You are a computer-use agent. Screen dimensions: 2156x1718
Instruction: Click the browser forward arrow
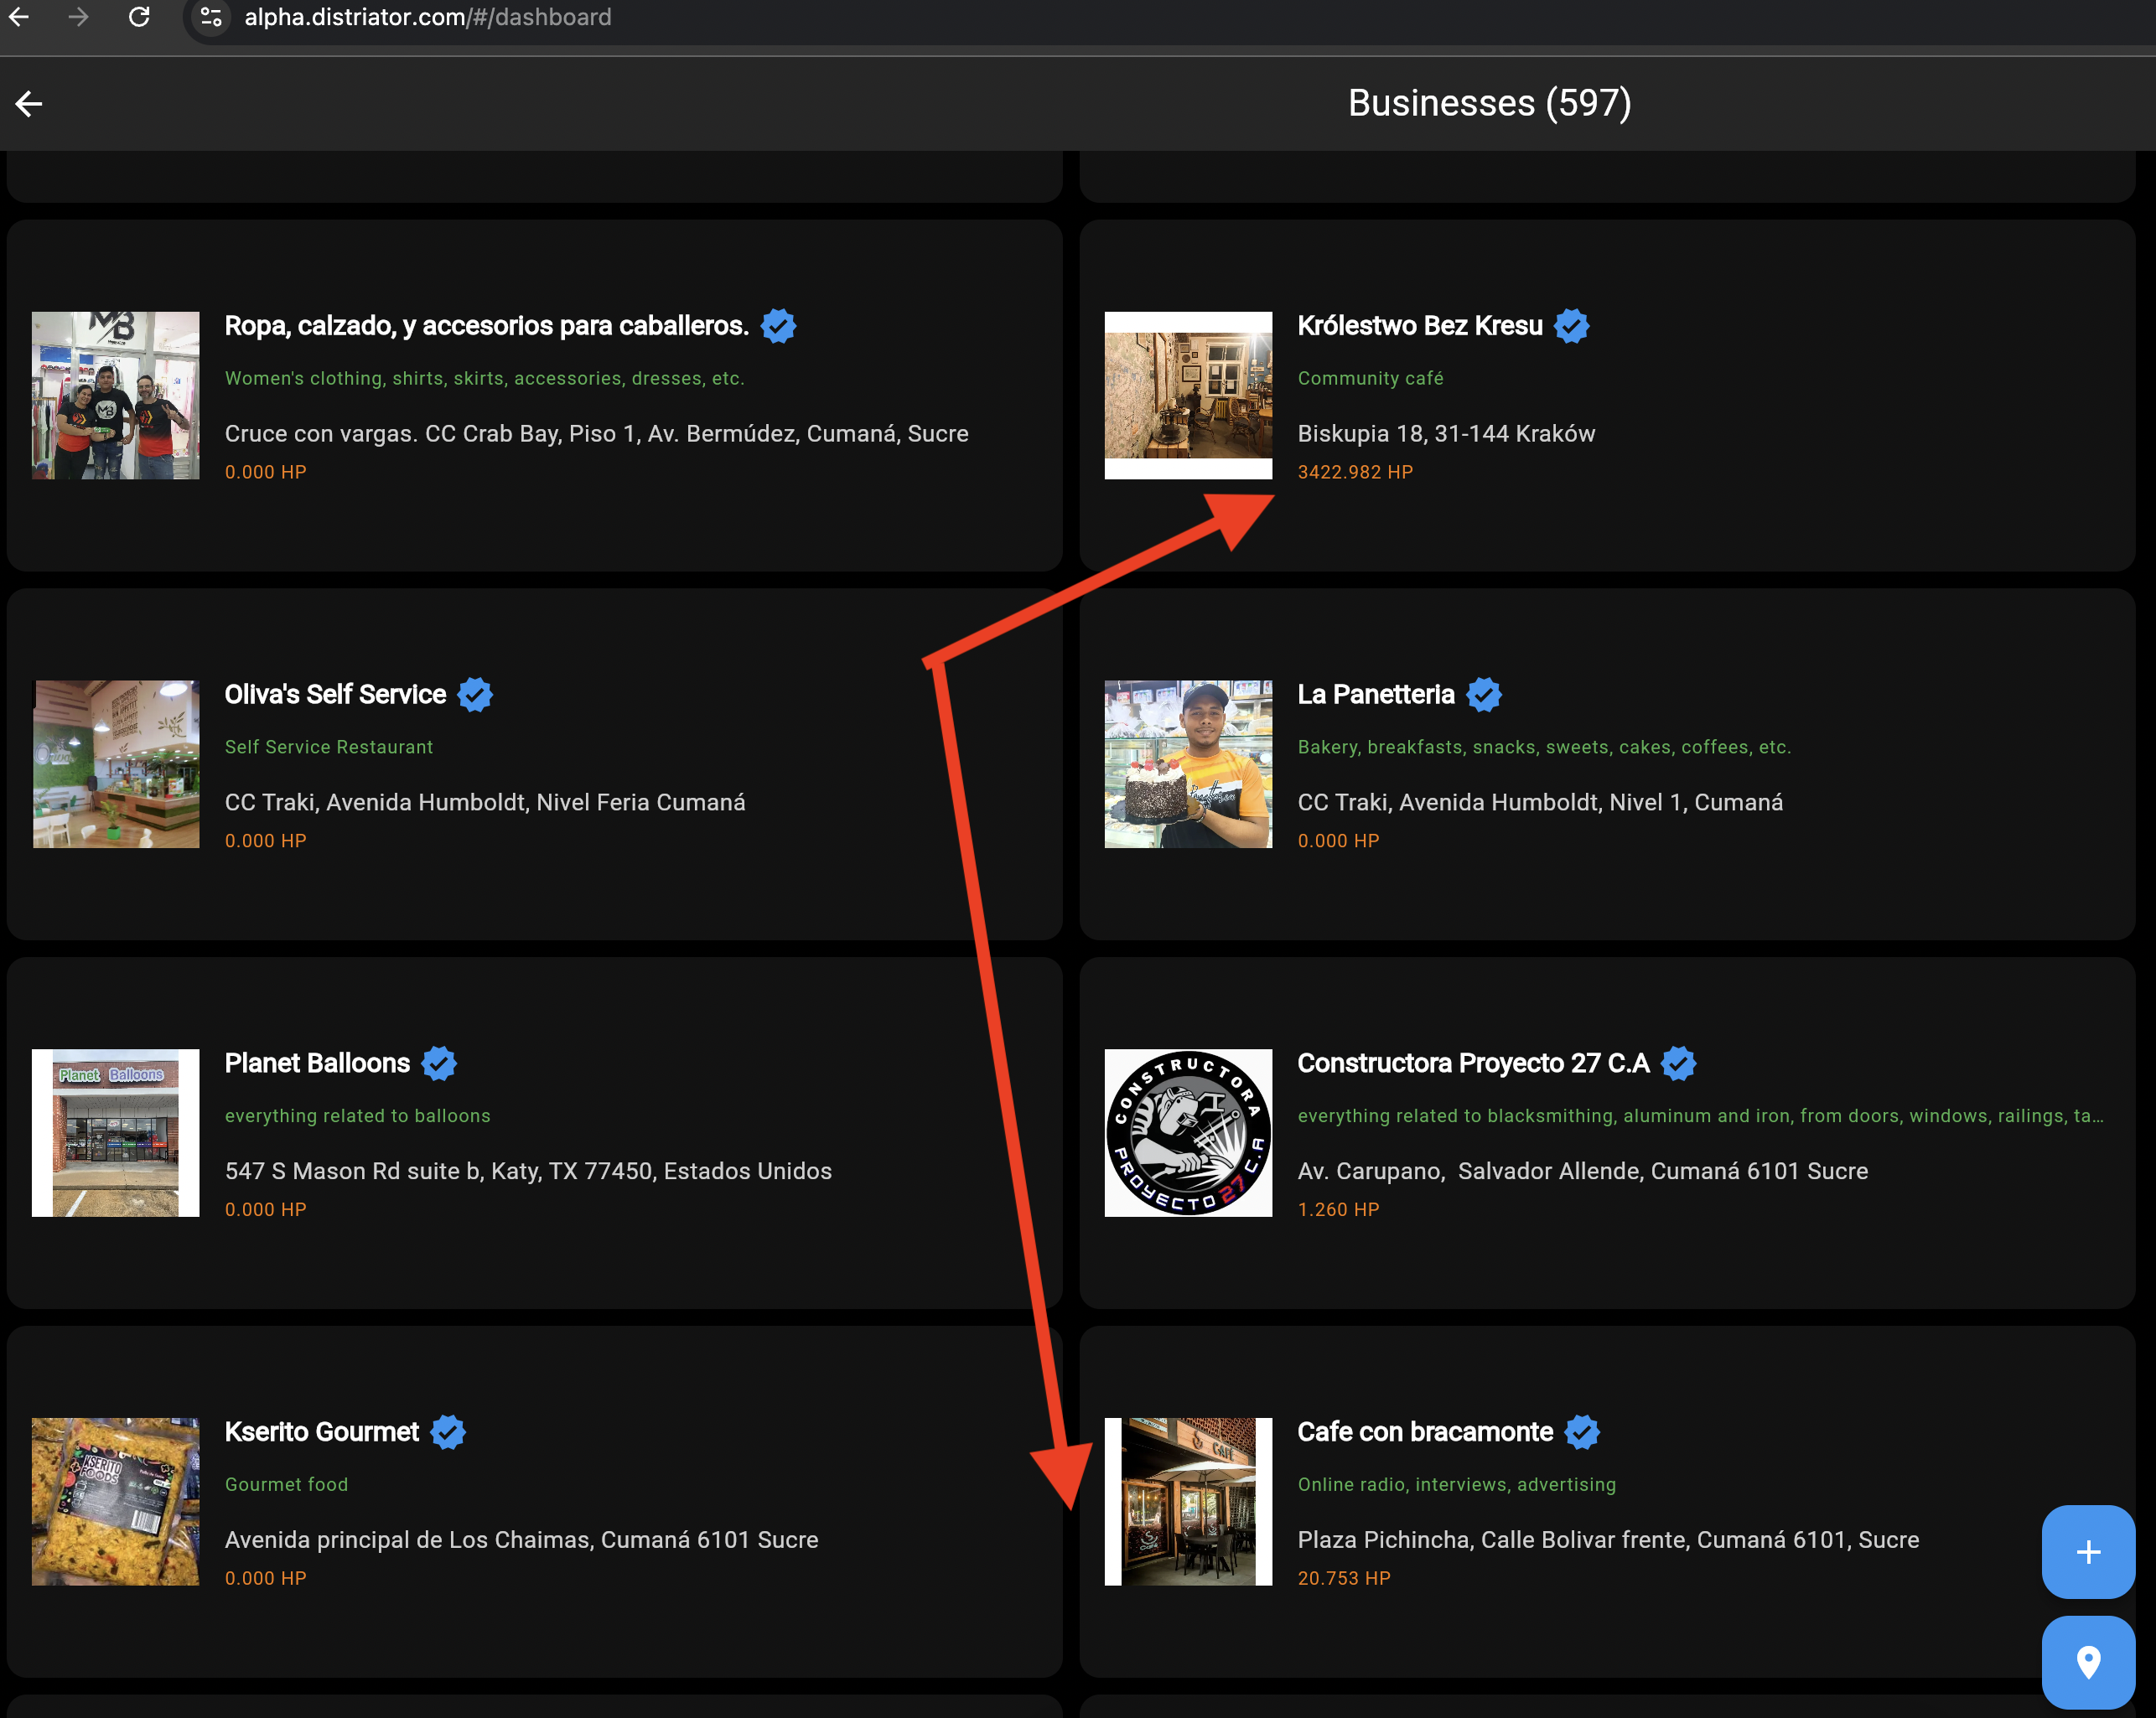[x=78, y=16]
